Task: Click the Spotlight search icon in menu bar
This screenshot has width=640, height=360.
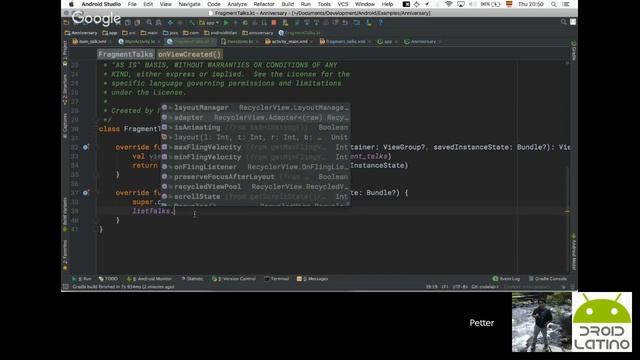Action: tap(553, 4)
